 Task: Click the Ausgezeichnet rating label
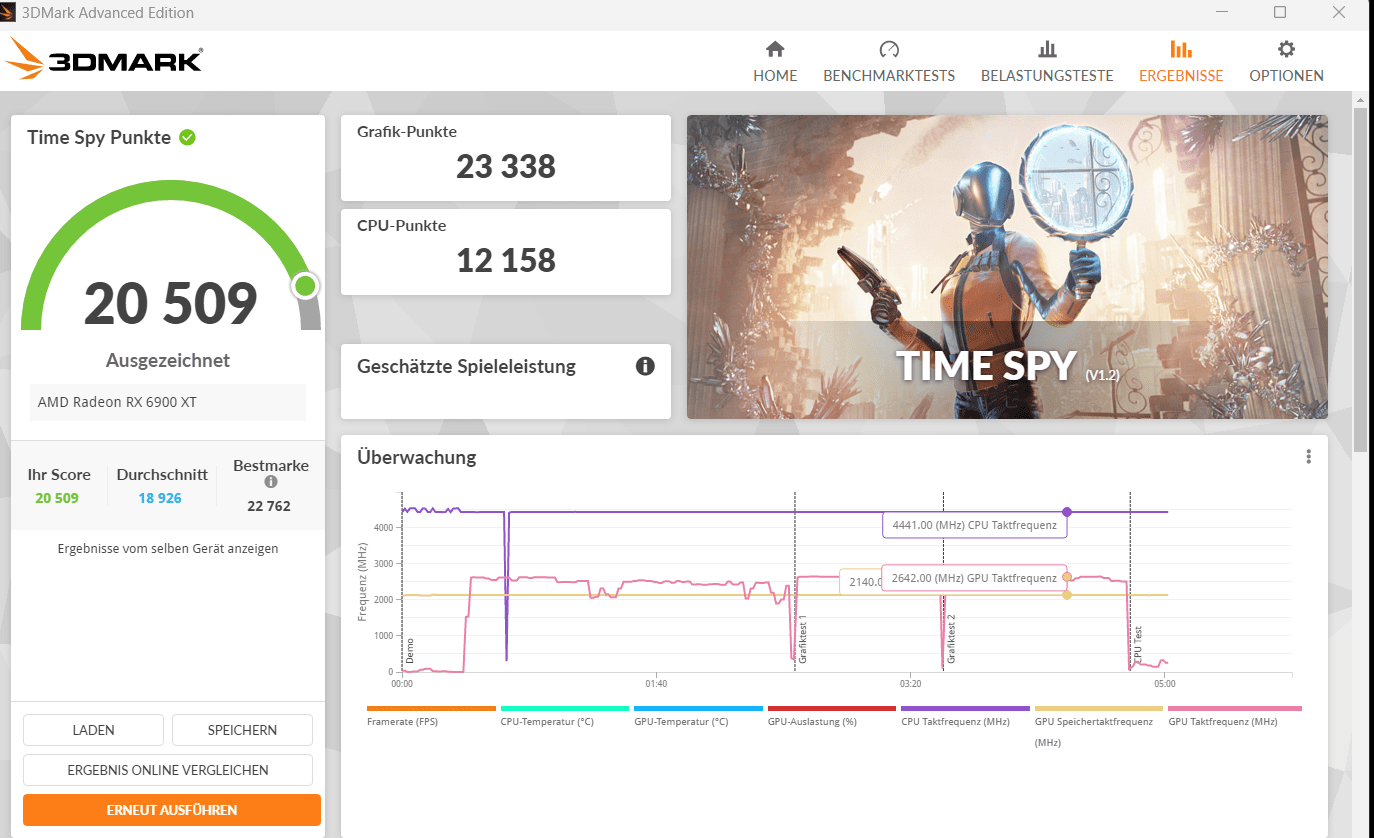(x=168, y=360)
